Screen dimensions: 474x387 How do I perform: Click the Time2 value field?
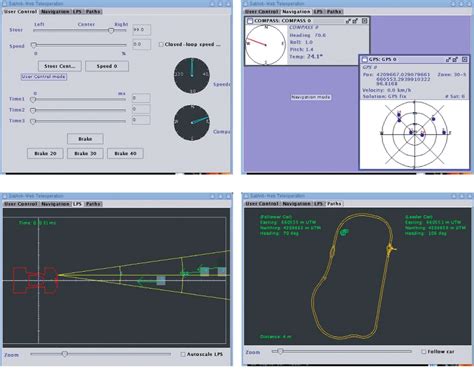[141, 109]
